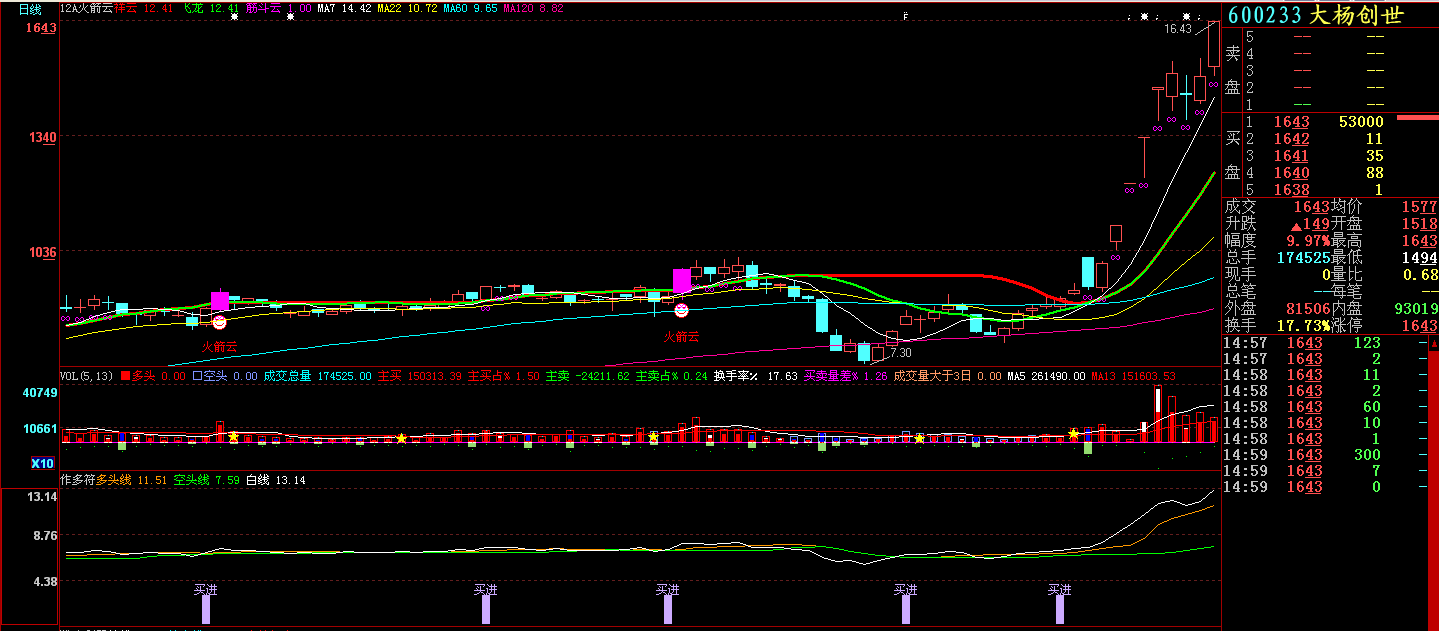This screenshot has width=1439, height=631.
Task: Select the 12A火箭云 indicator name
Action: pos(86,7)
